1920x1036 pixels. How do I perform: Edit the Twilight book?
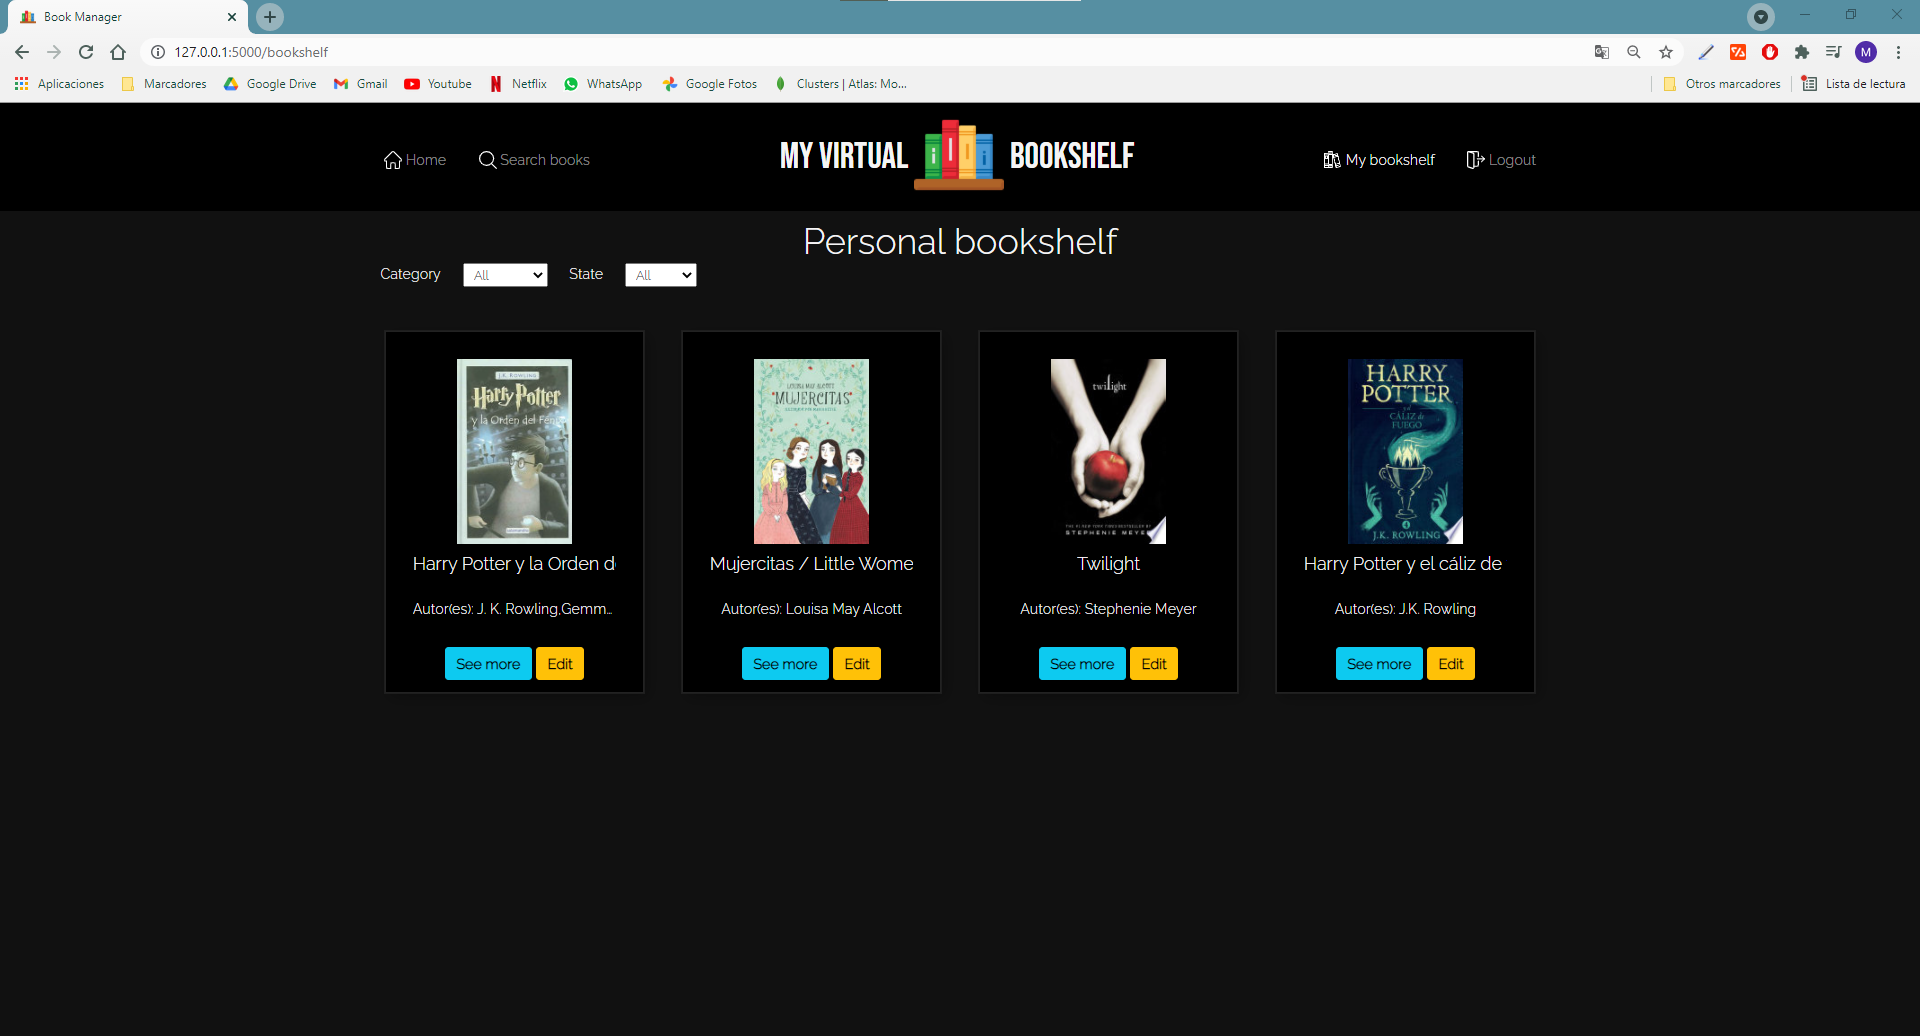(1154, 664)
